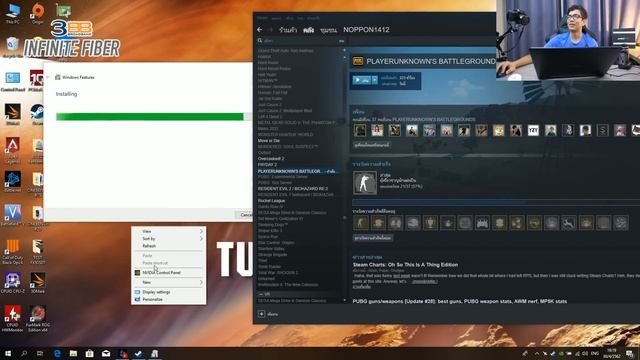
Task: Expand the View submenu in context menu
Action: [x=168, y=231]
